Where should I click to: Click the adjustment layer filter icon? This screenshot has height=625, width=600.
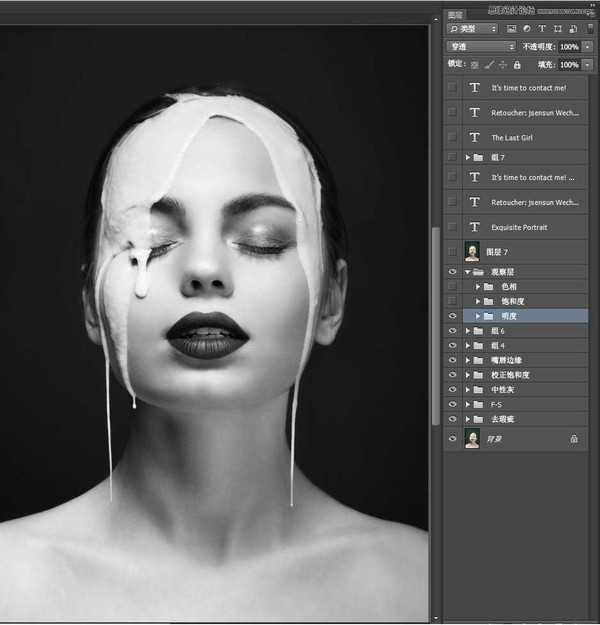click(526, 29)
